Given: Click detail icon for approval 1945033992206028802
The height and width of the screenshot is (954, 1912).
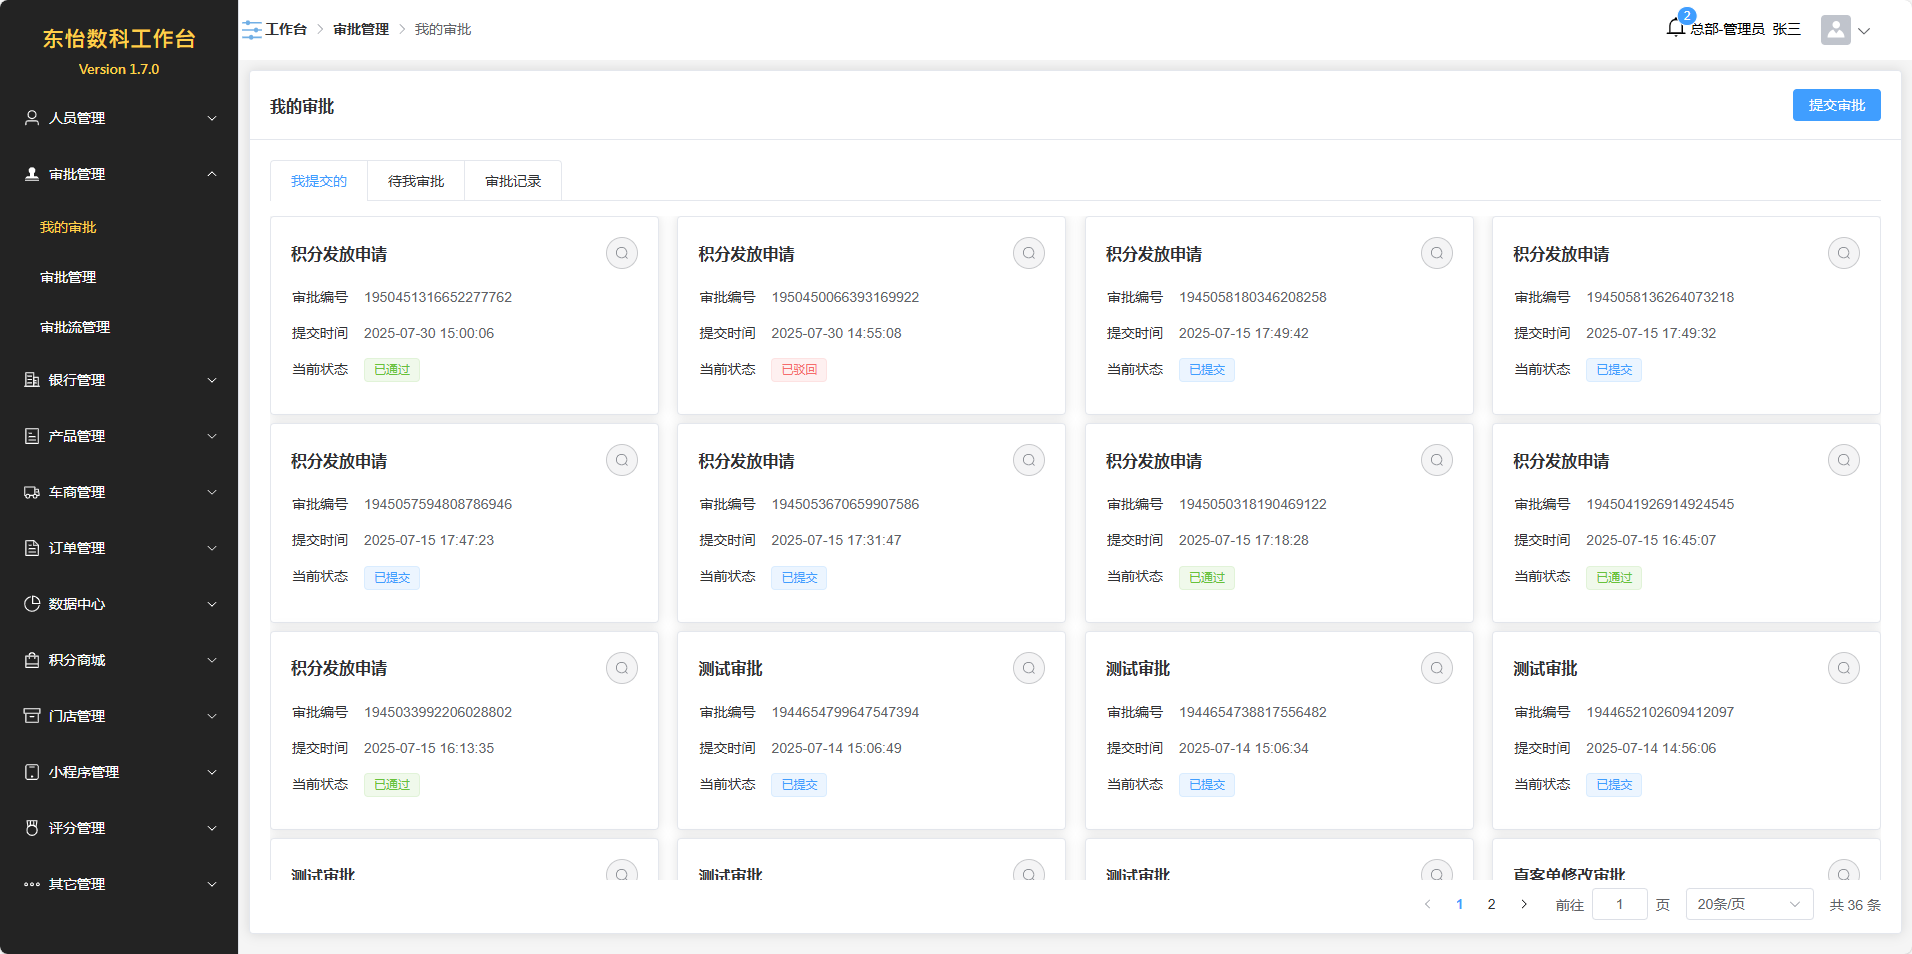Looking at the screenshot, I should (x=621, y=668).
